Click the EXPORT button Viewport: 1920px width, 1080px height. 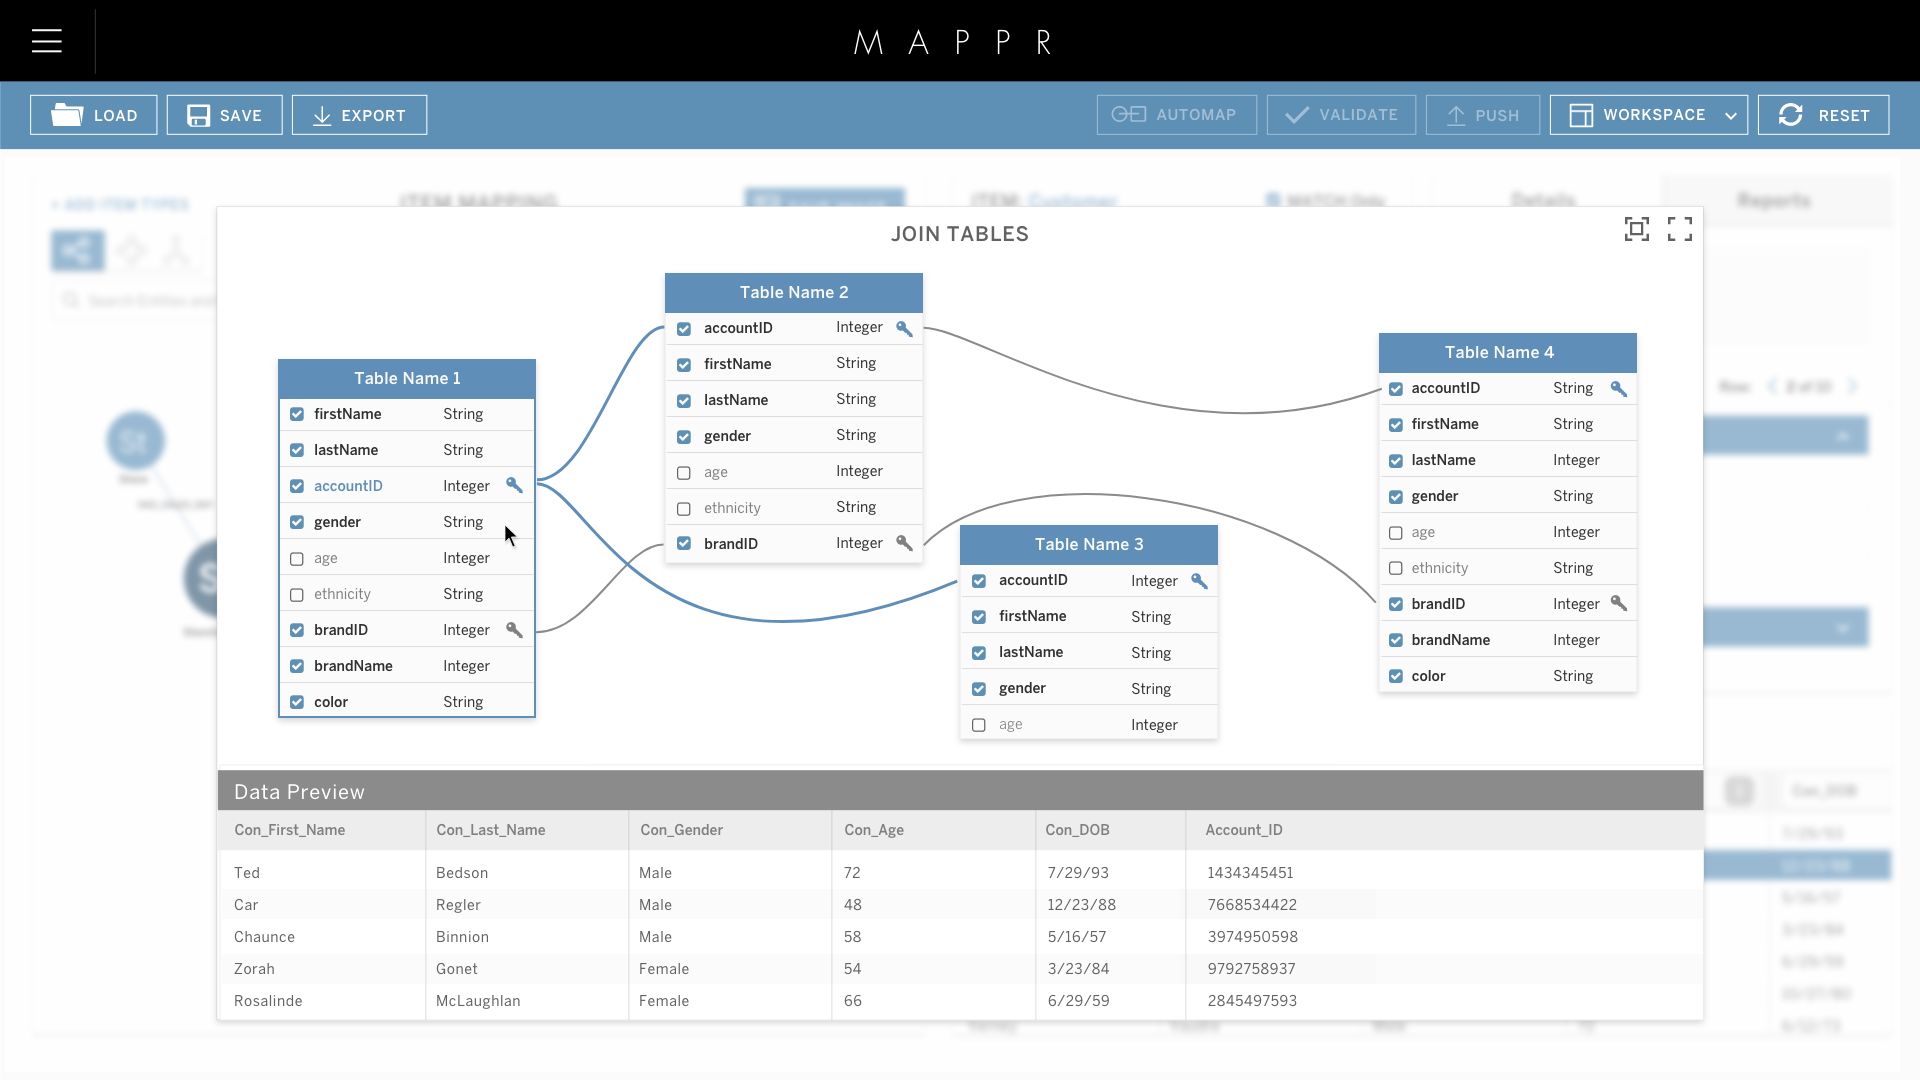click(x=360, y=115)
